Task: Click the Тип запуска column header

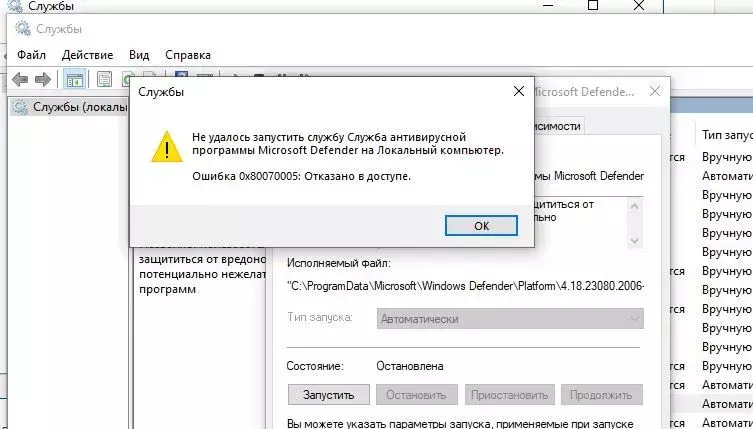Action: pos(727,135)
